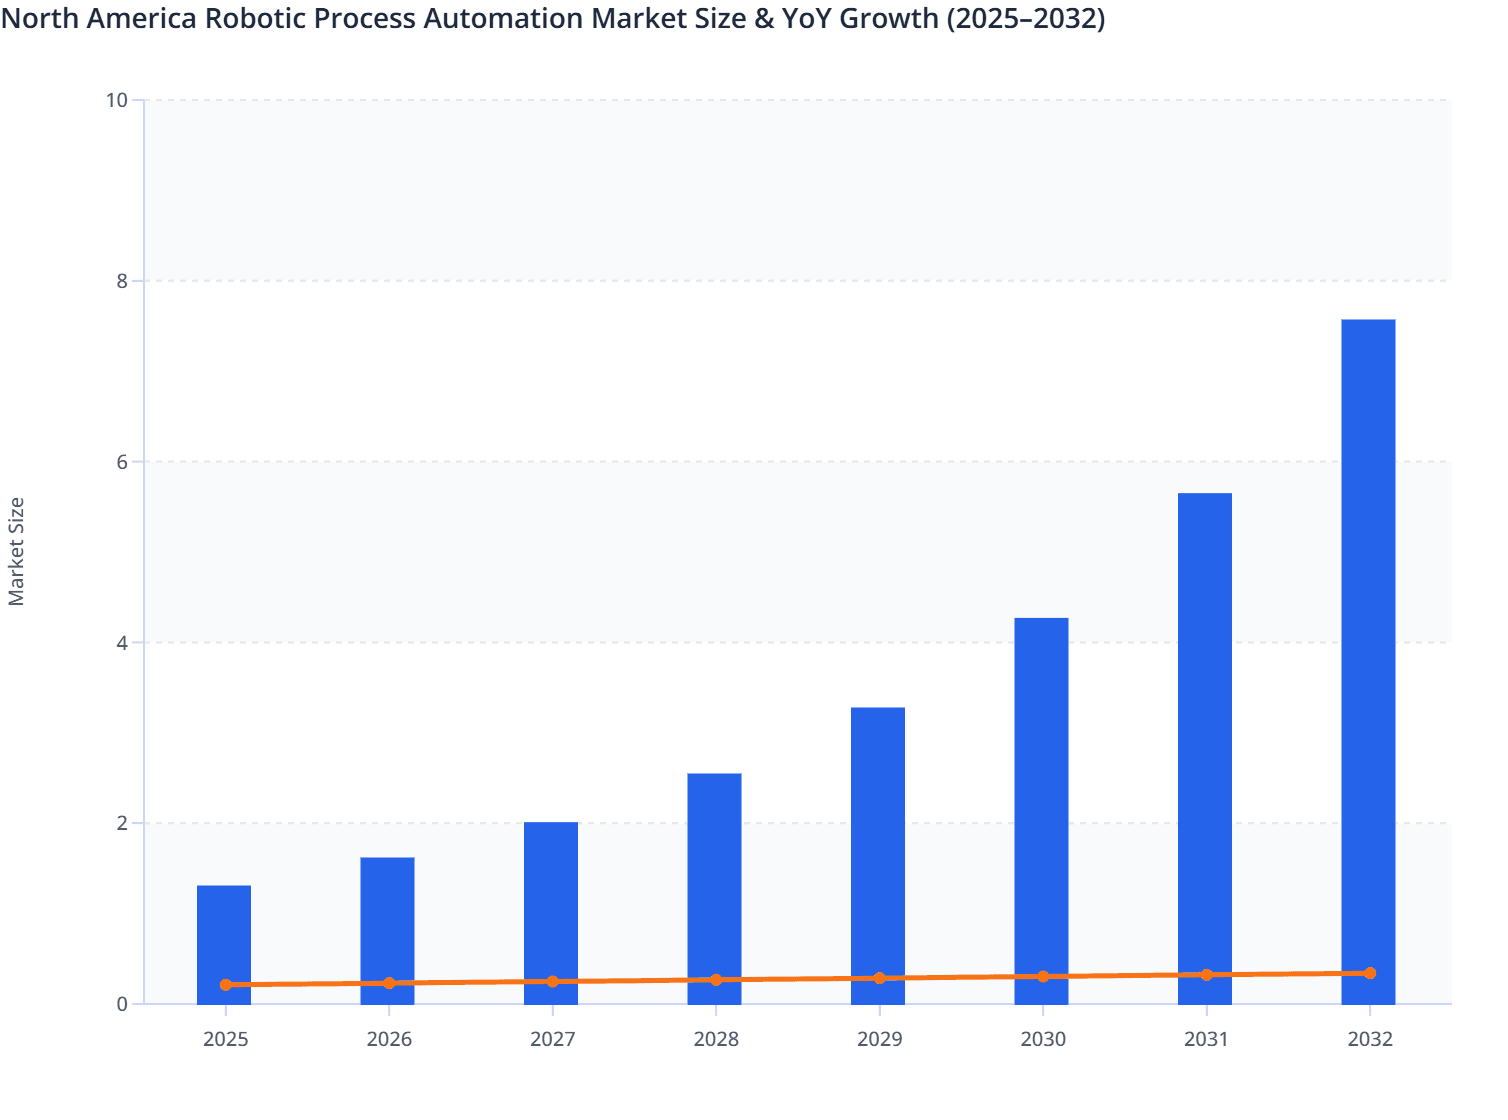Click the 2027 year label on x-axis
Screen dimensions: 1508x1120
[x=553, y=1040]
